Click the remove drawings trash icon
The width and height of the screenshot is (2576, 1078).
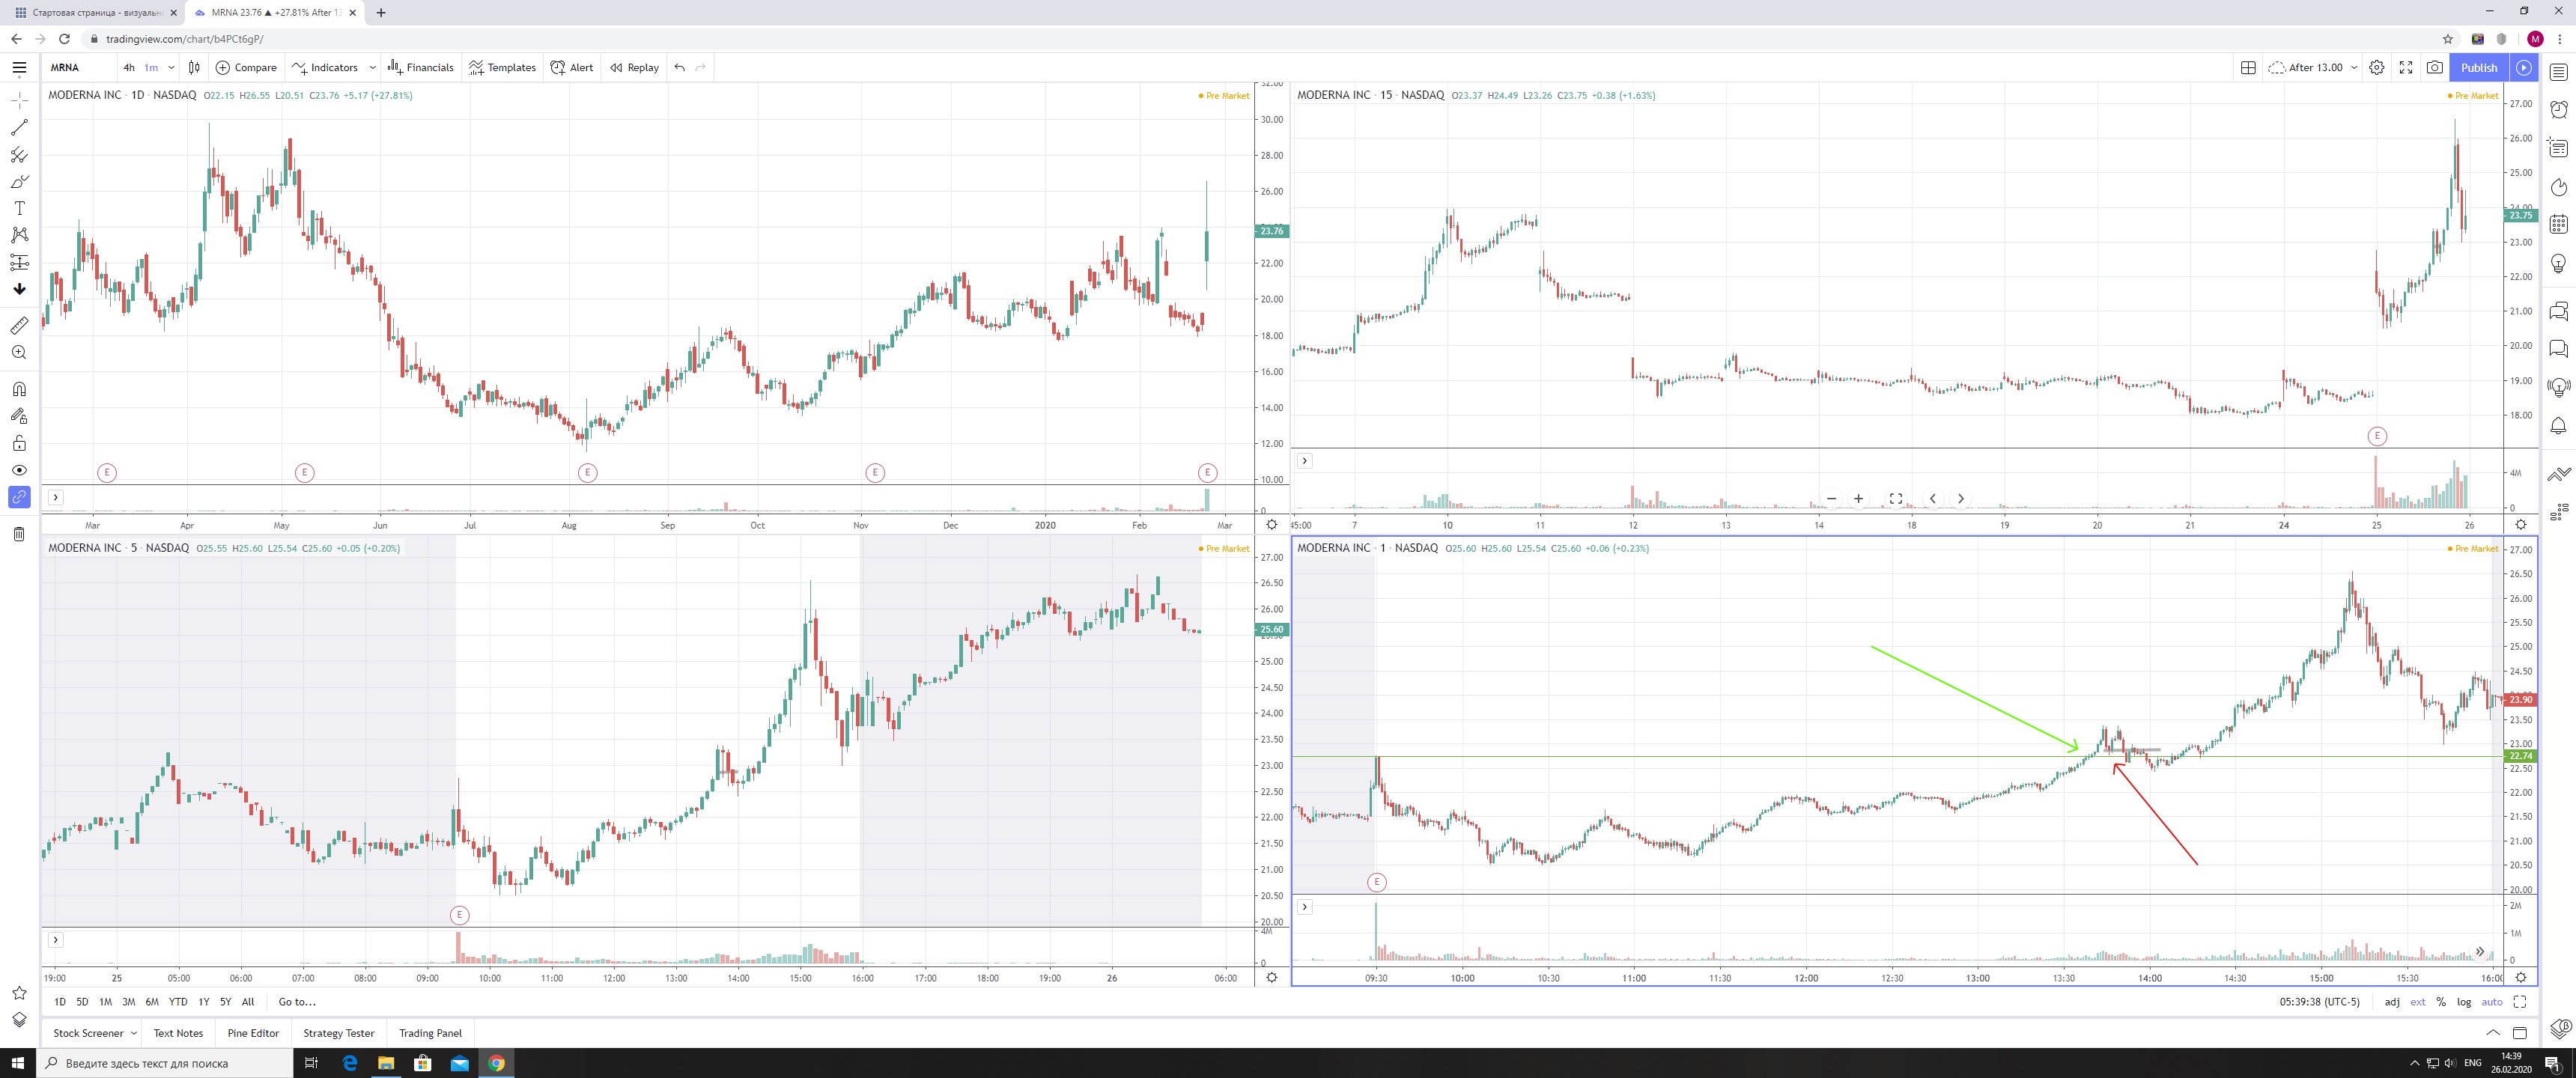(x=19, y=534)
